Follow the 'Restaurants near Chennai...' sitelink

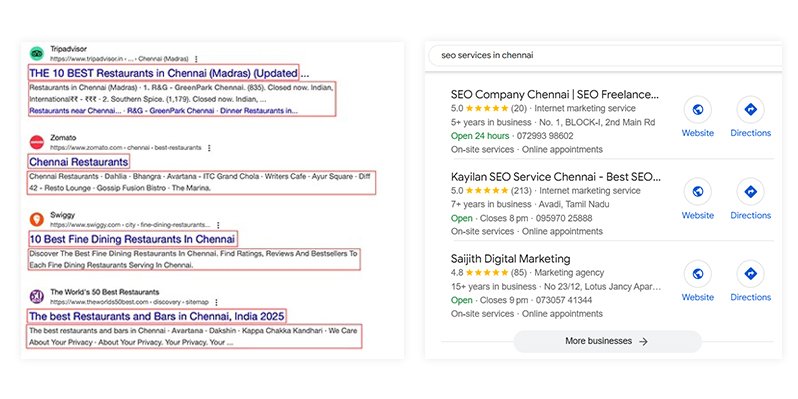point(75,110)
